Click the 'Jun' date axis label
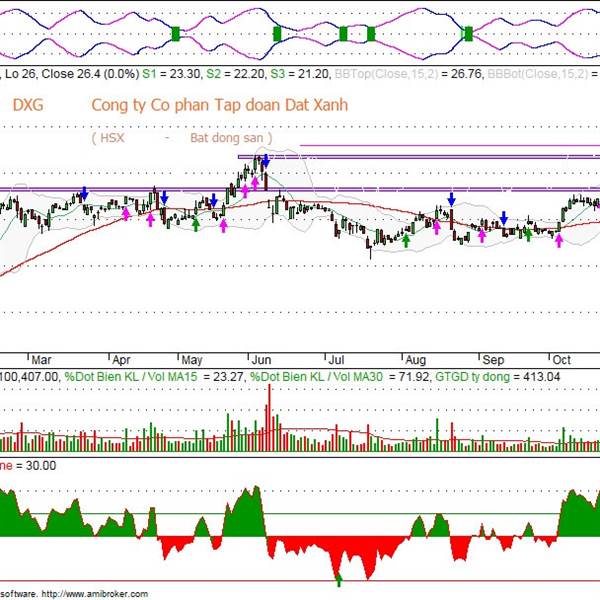The image size is (600, 600). click(x=261, y=360)
